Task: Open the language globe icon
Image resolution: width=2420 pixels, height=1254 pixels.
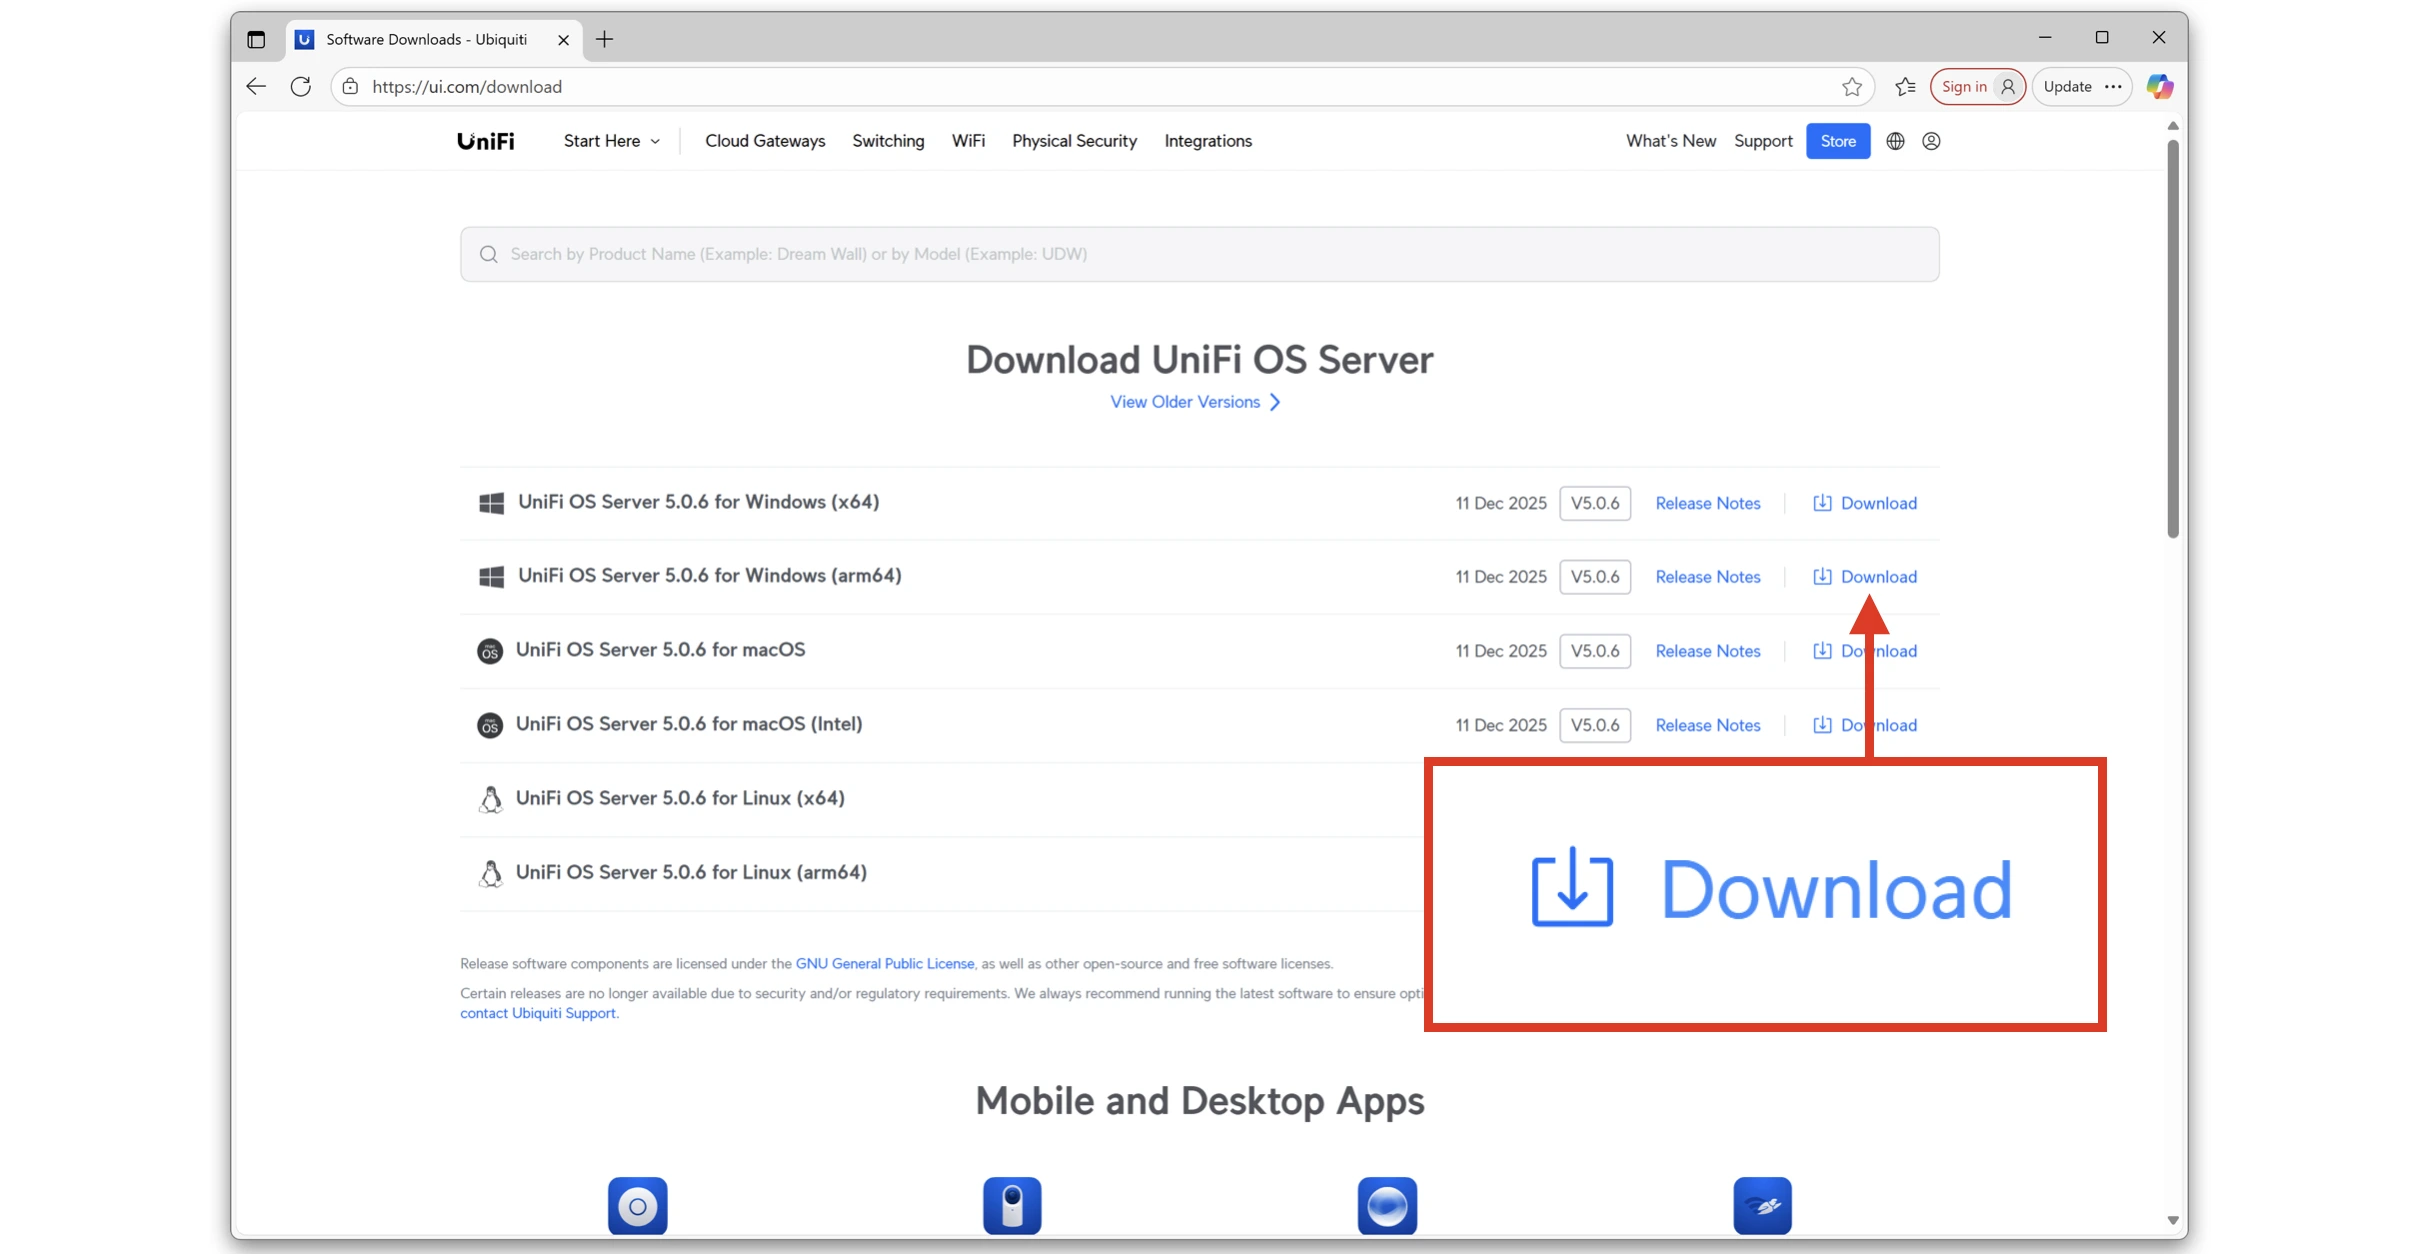Action: click(x=1895, y=141)
